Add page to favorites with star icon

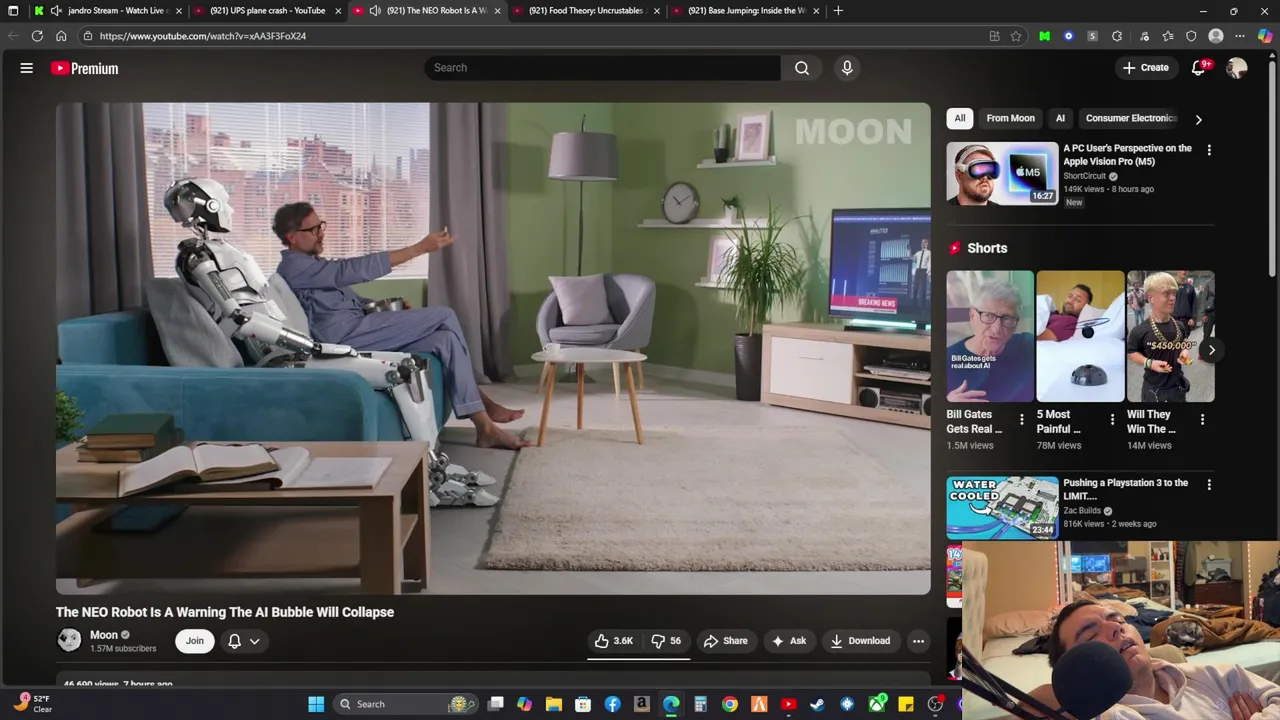1016,36
